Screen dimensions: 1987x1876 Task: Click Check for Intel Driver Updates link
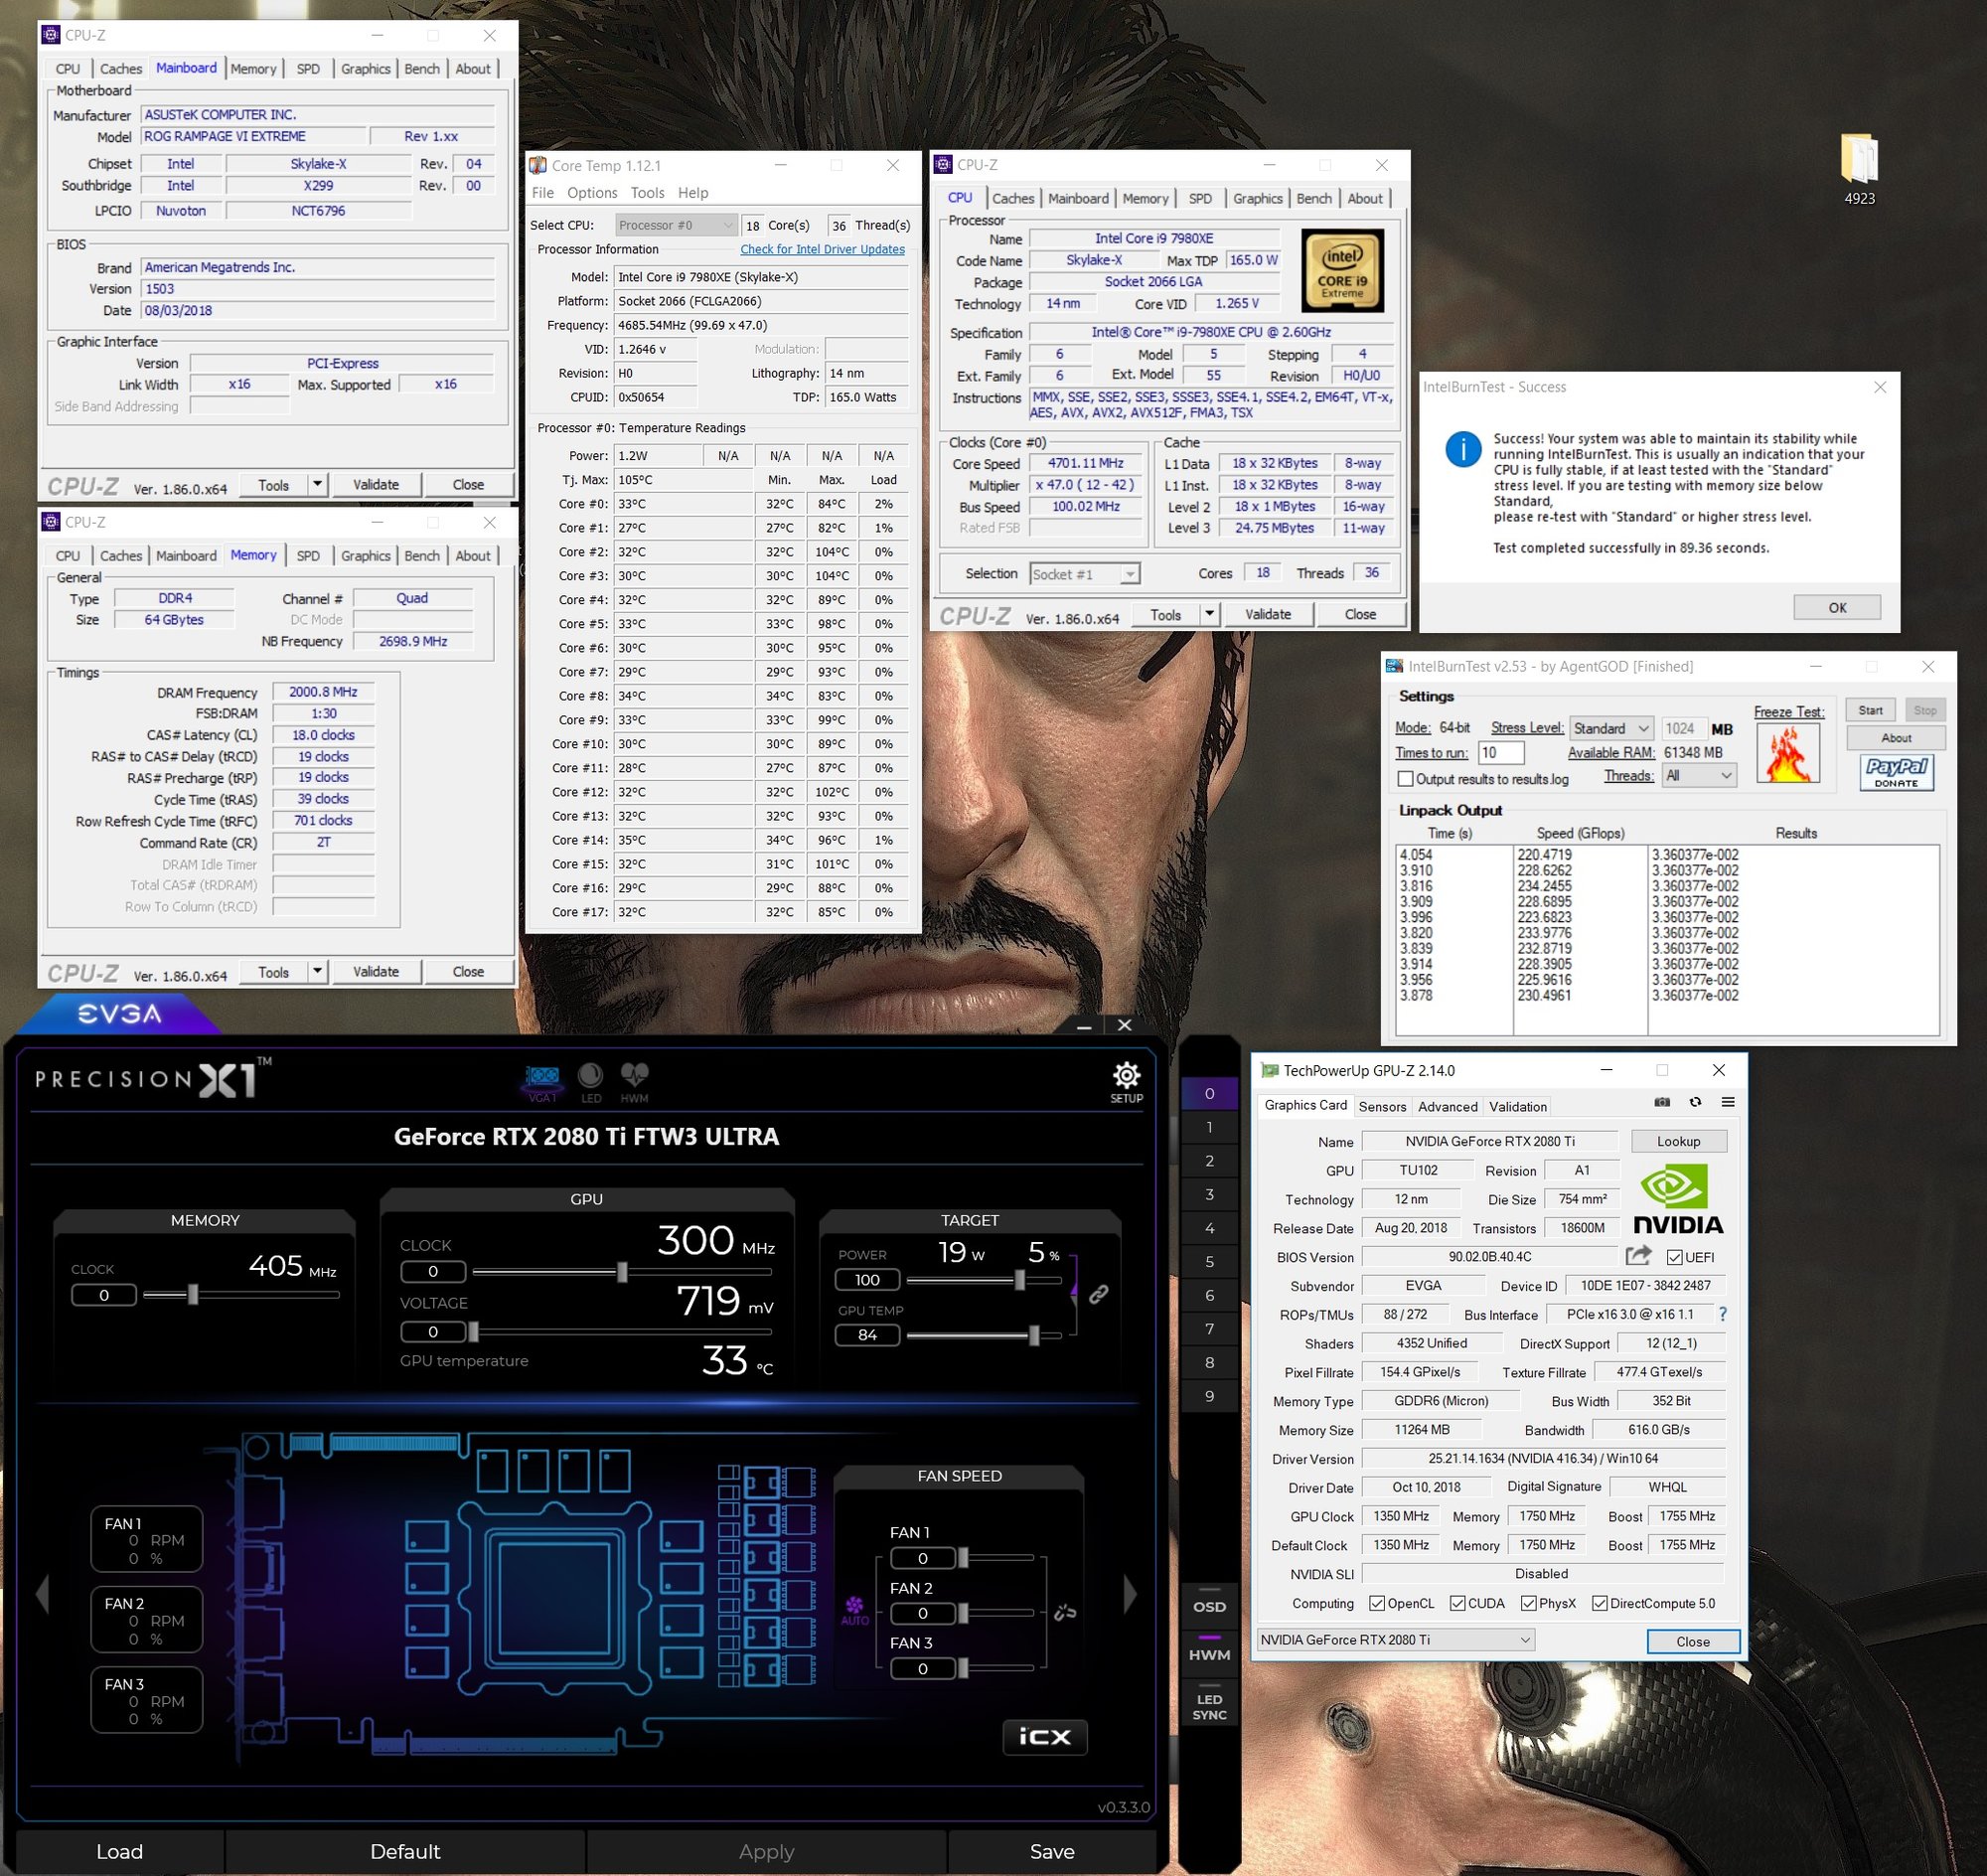click(x=822, y=250)
